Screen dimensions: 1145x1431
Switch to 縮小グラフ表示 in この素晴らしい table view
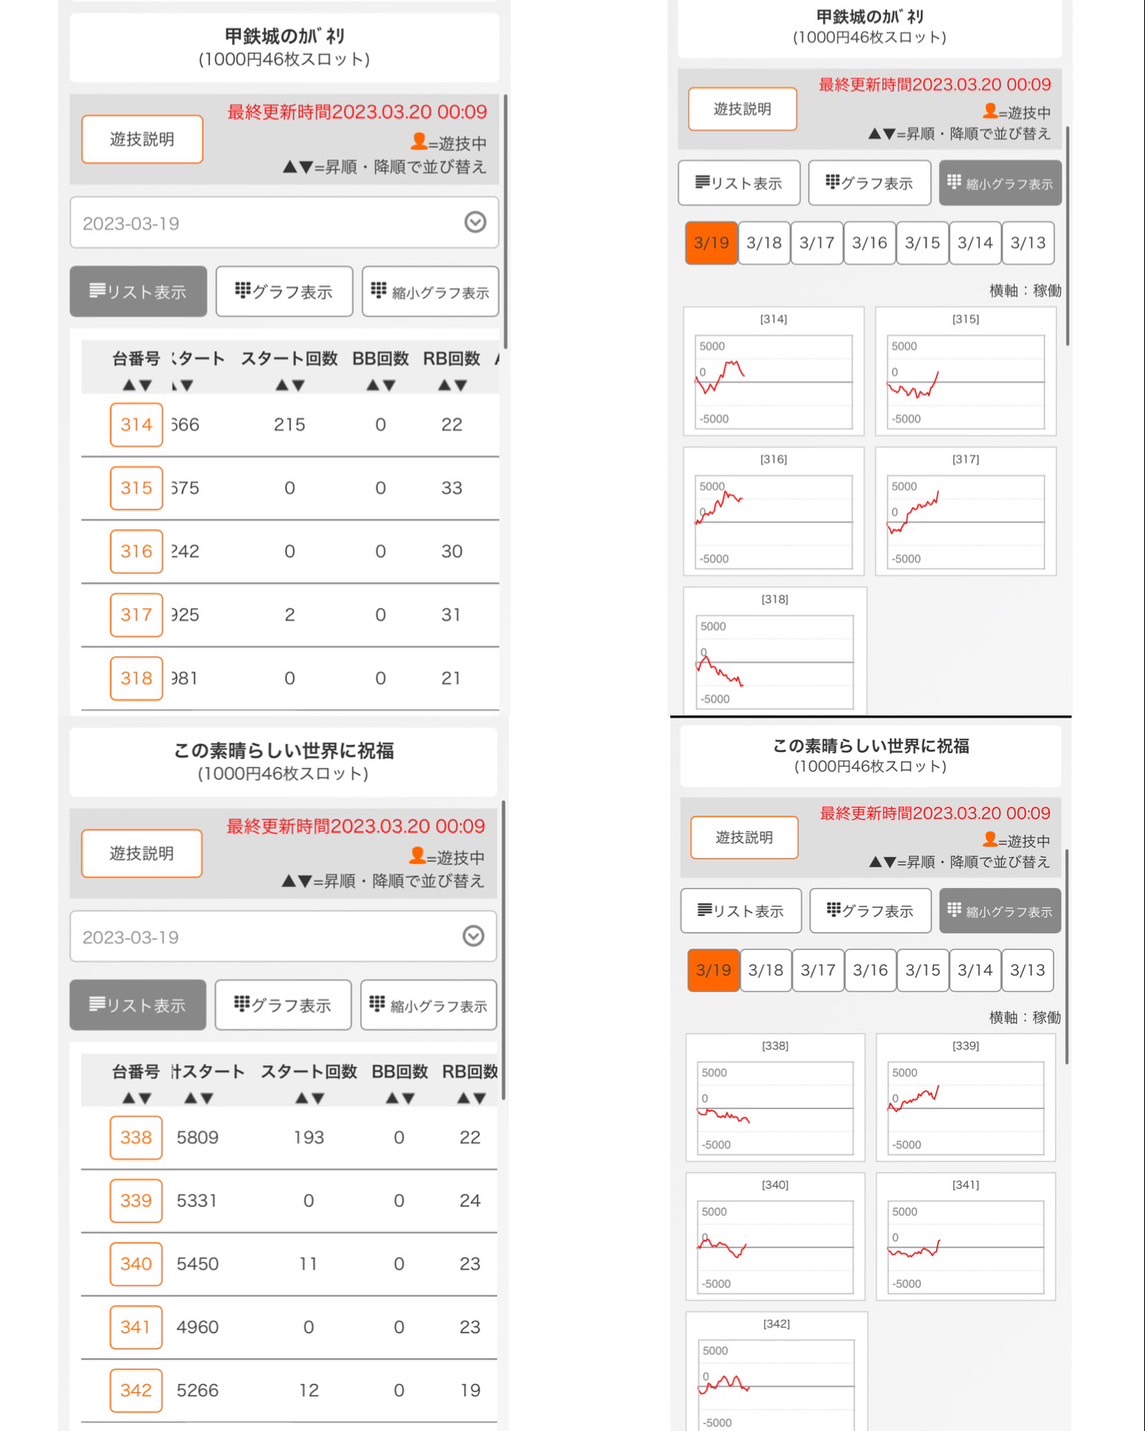429,1005
